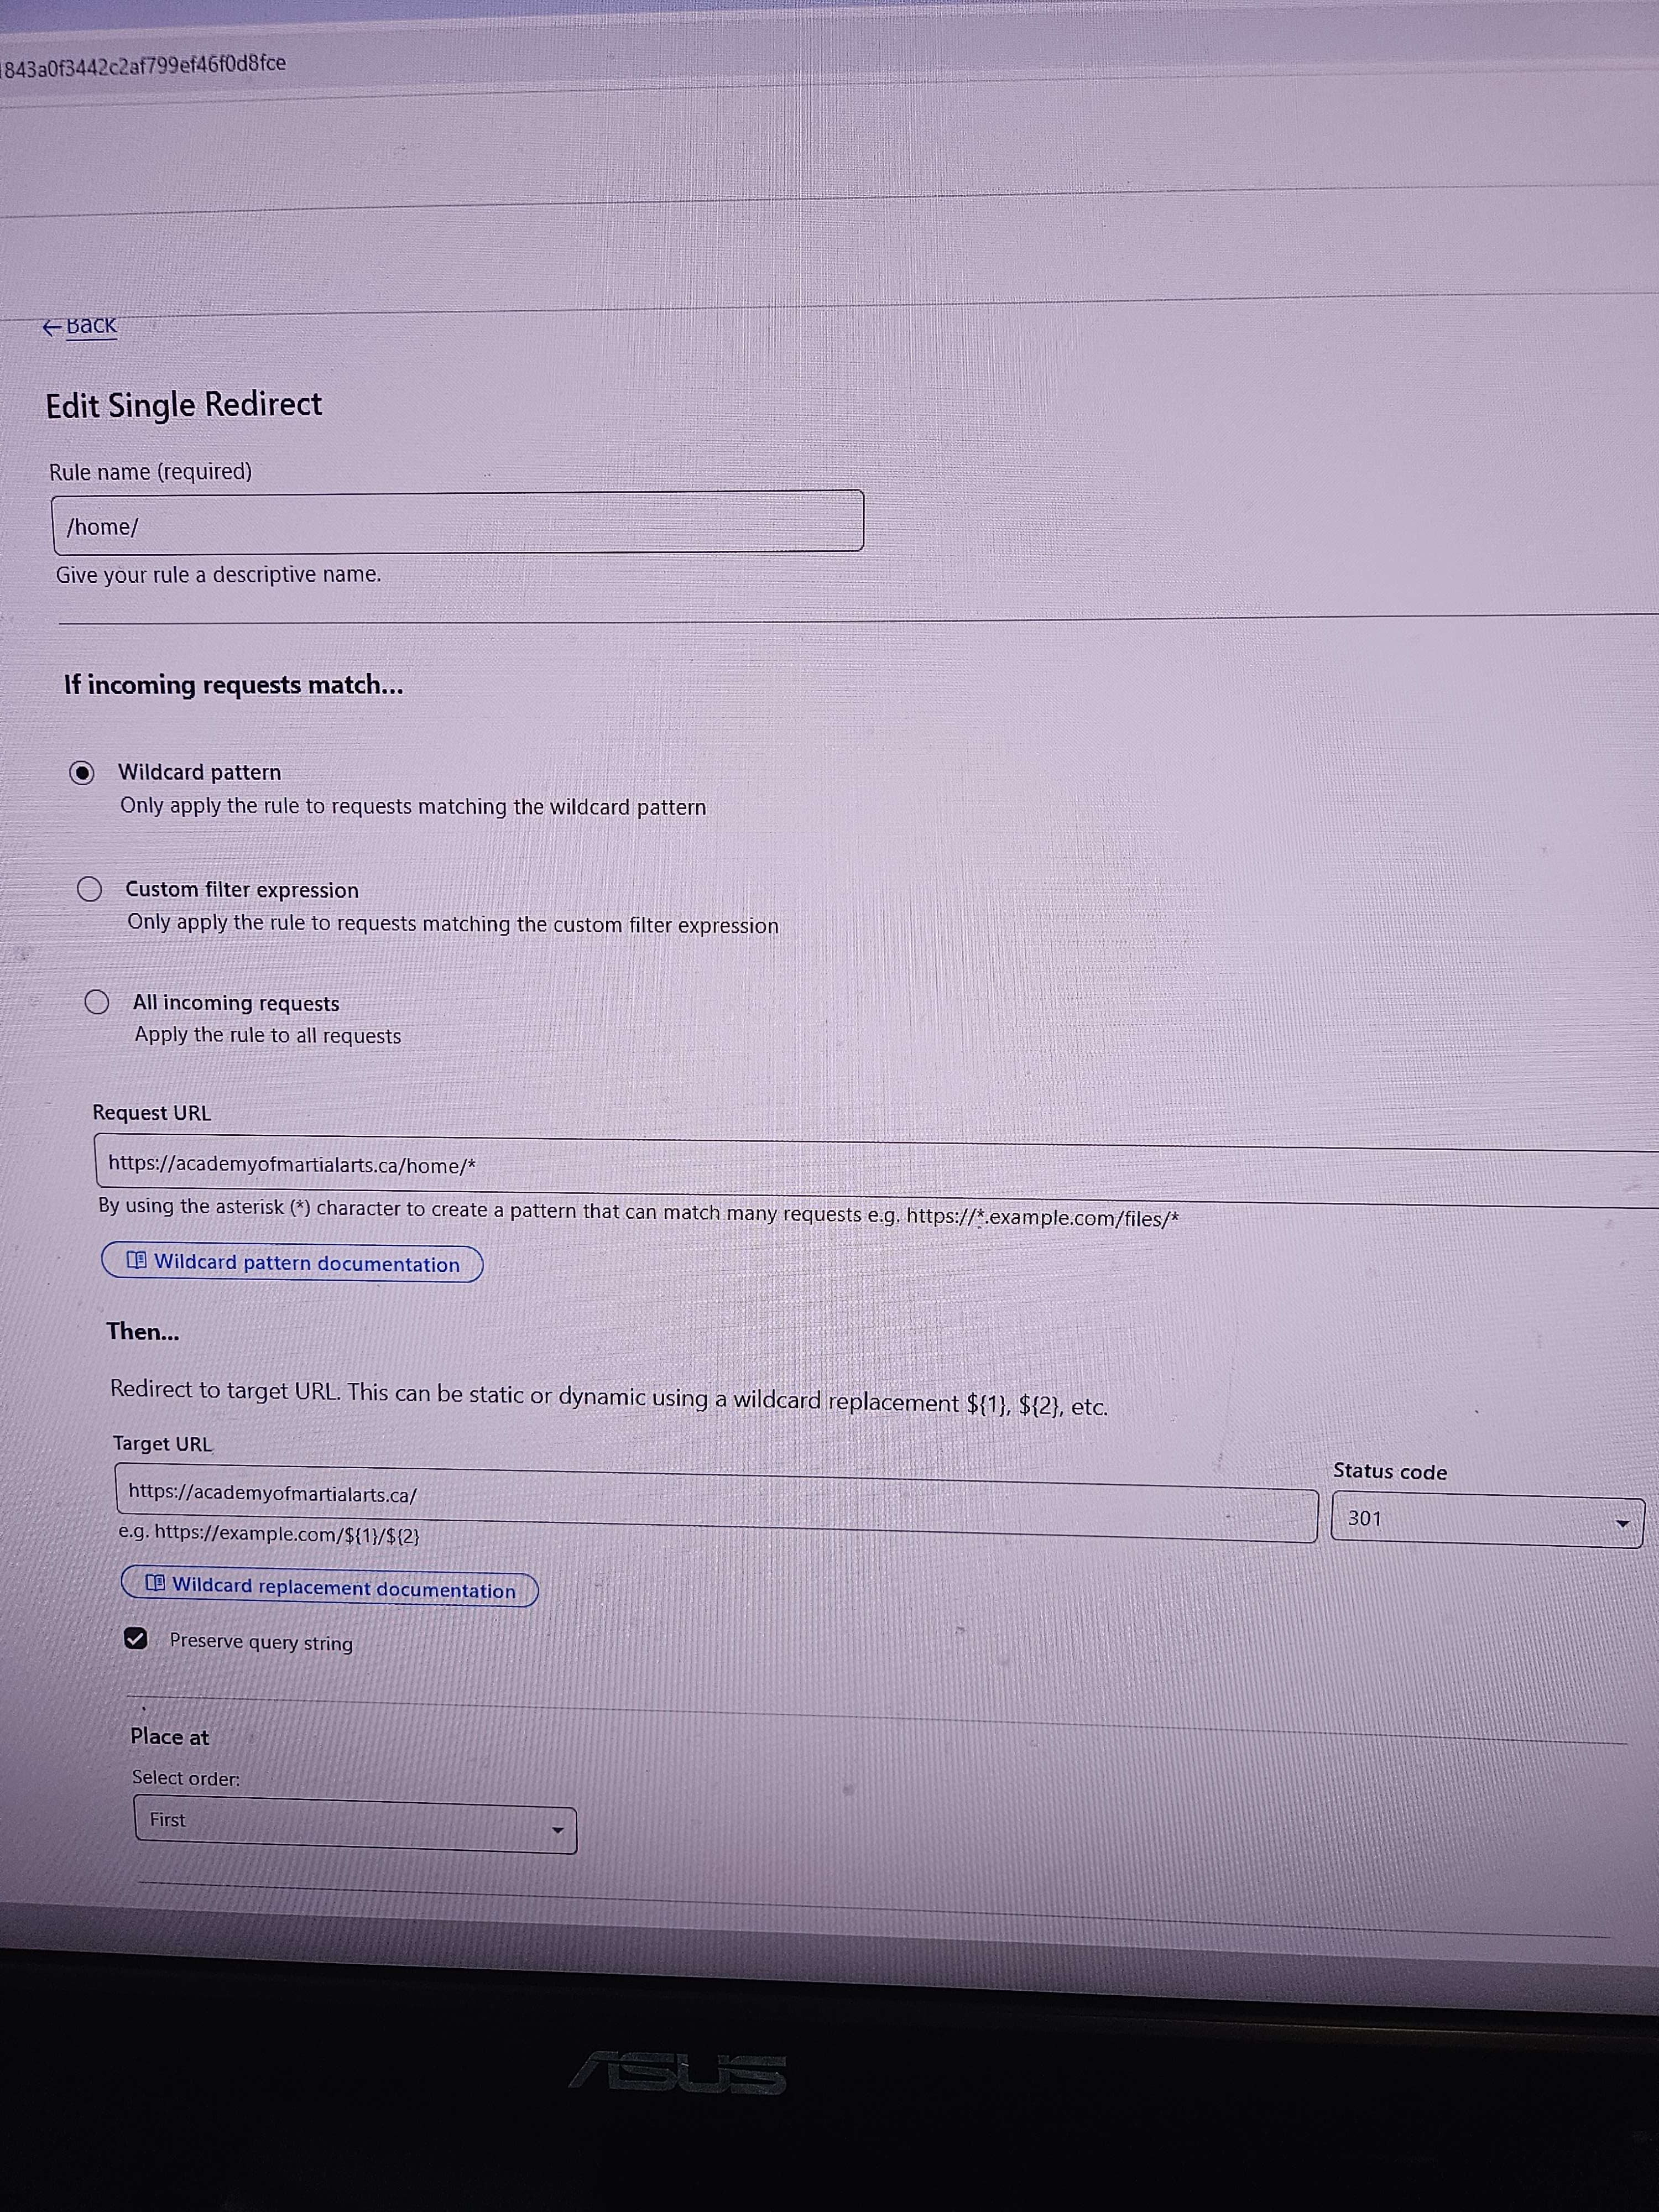Screen dimensions: 1659x2212
Task: Click the Preserve query string label
Action: (261, 1642)
